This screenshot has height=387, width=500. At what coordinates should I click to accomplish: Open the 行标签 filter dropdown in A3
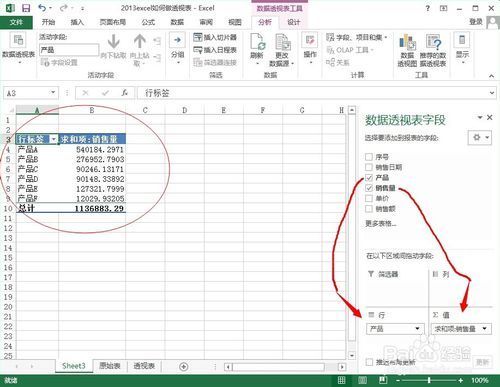point(53,139)
